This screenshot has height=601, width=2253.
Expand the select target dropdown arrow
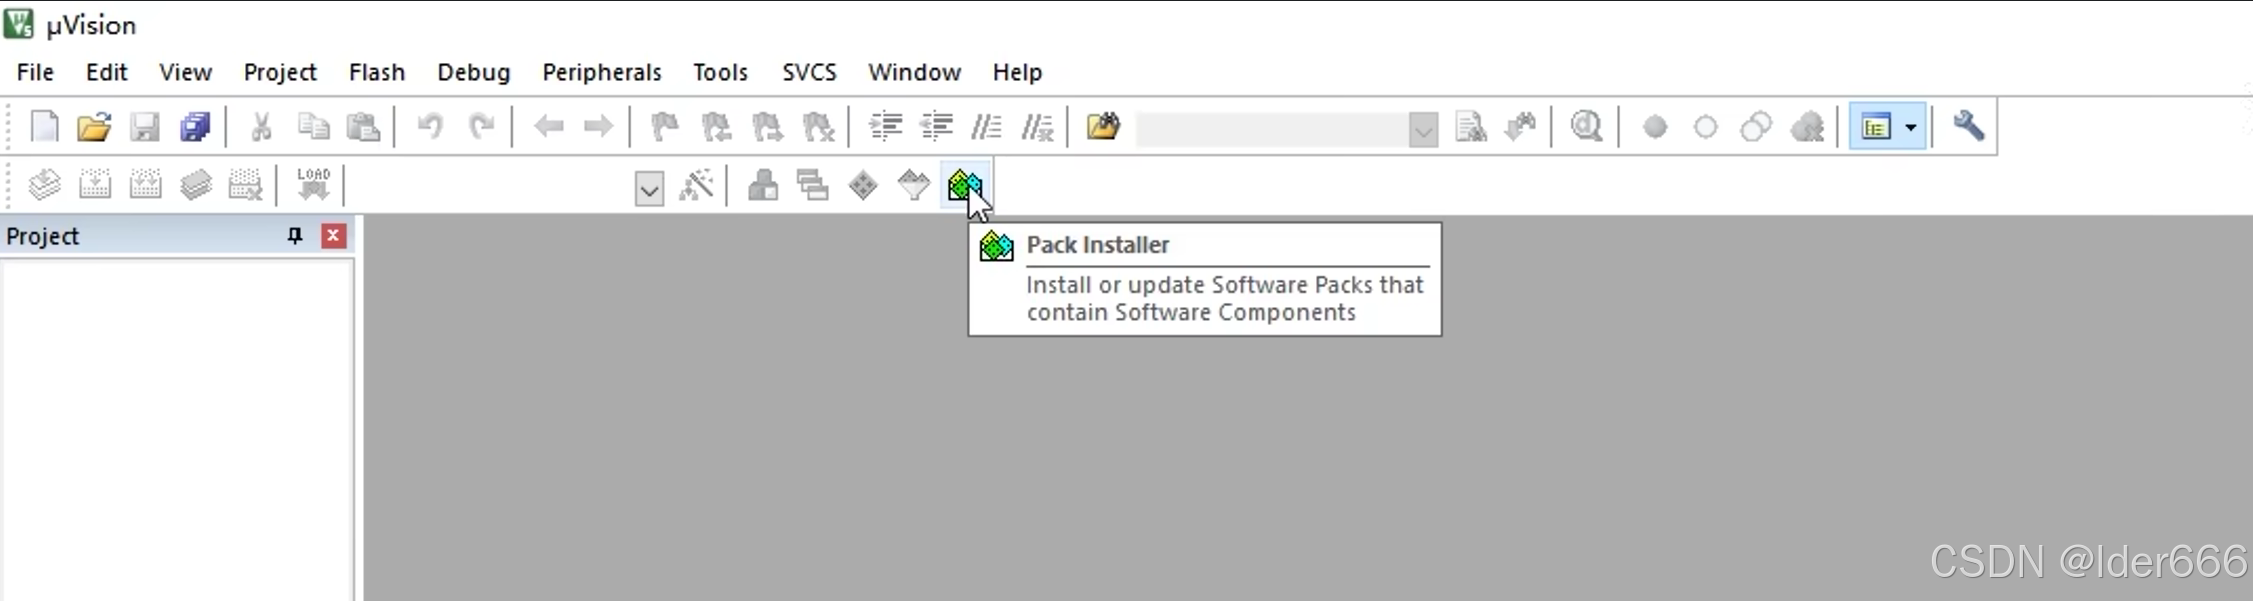point(649,187)
